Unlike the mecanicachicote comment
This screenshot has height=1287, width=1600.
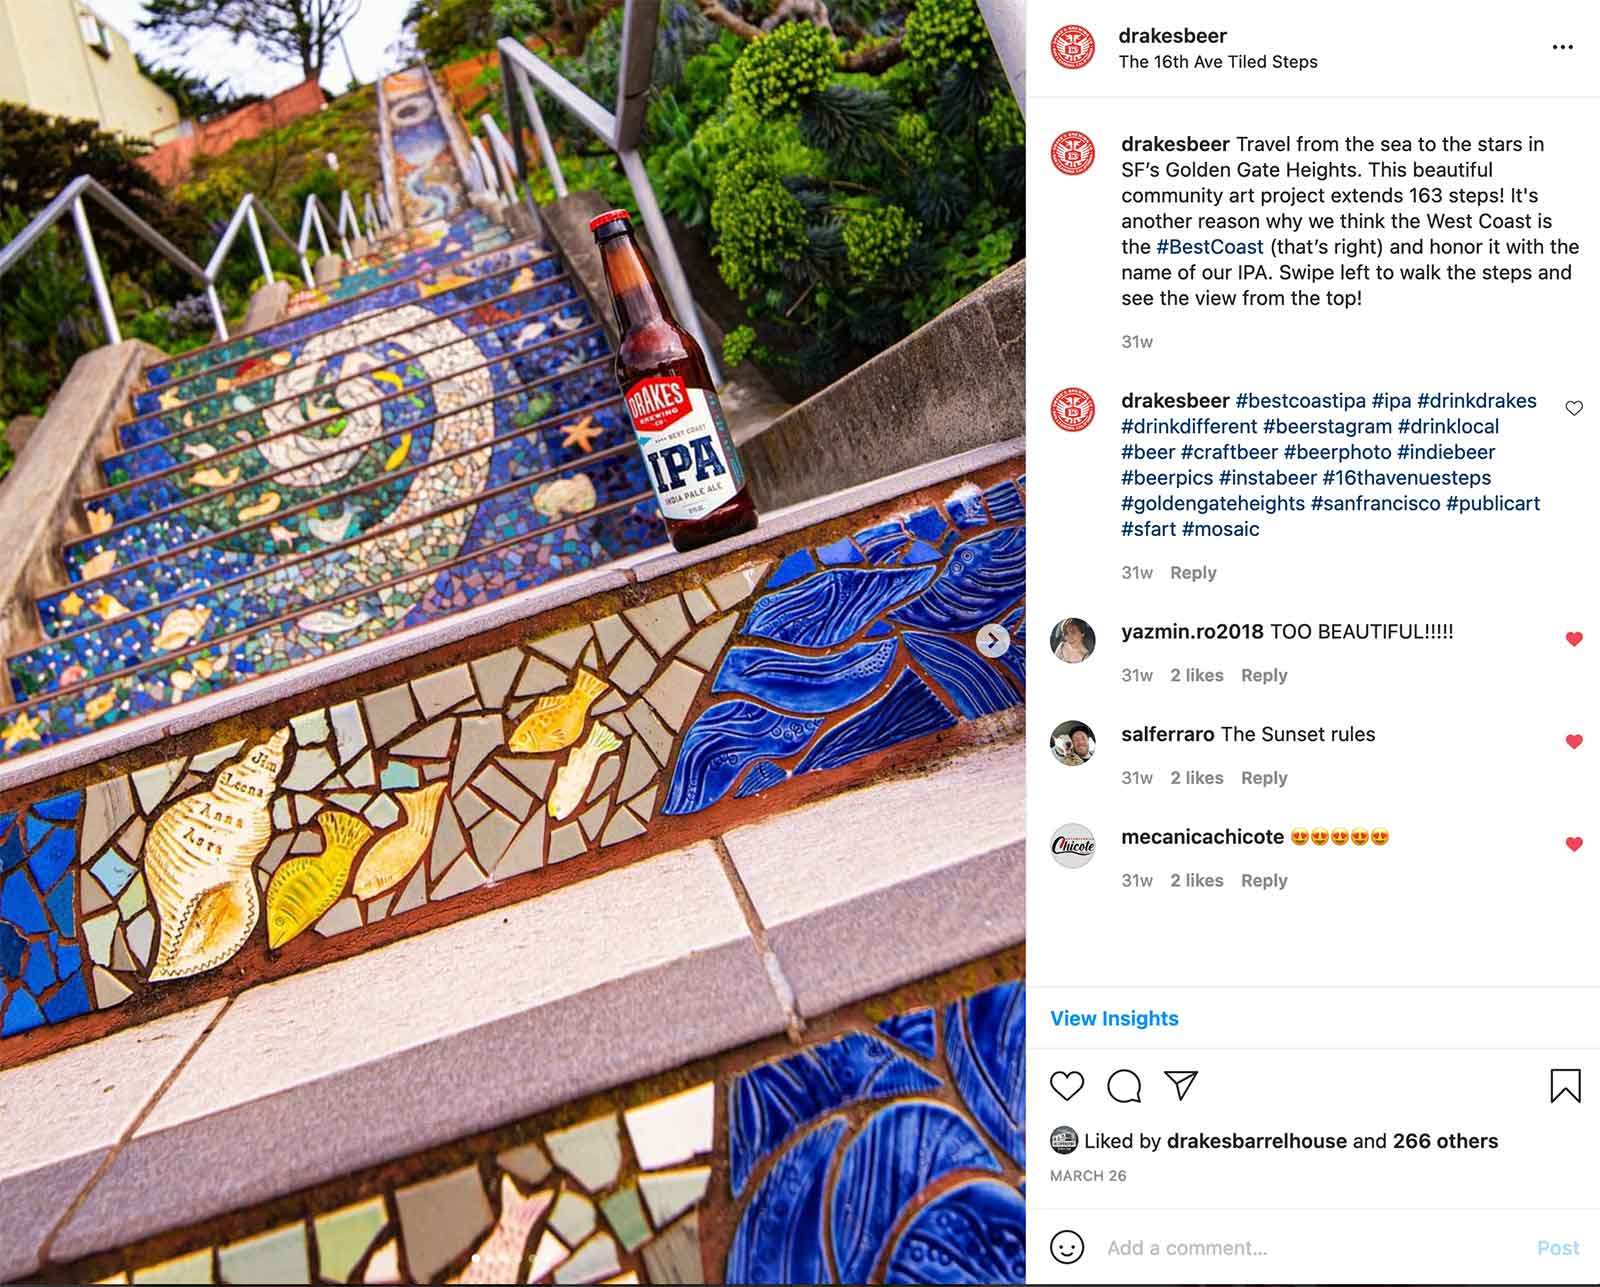(1574, 844)
